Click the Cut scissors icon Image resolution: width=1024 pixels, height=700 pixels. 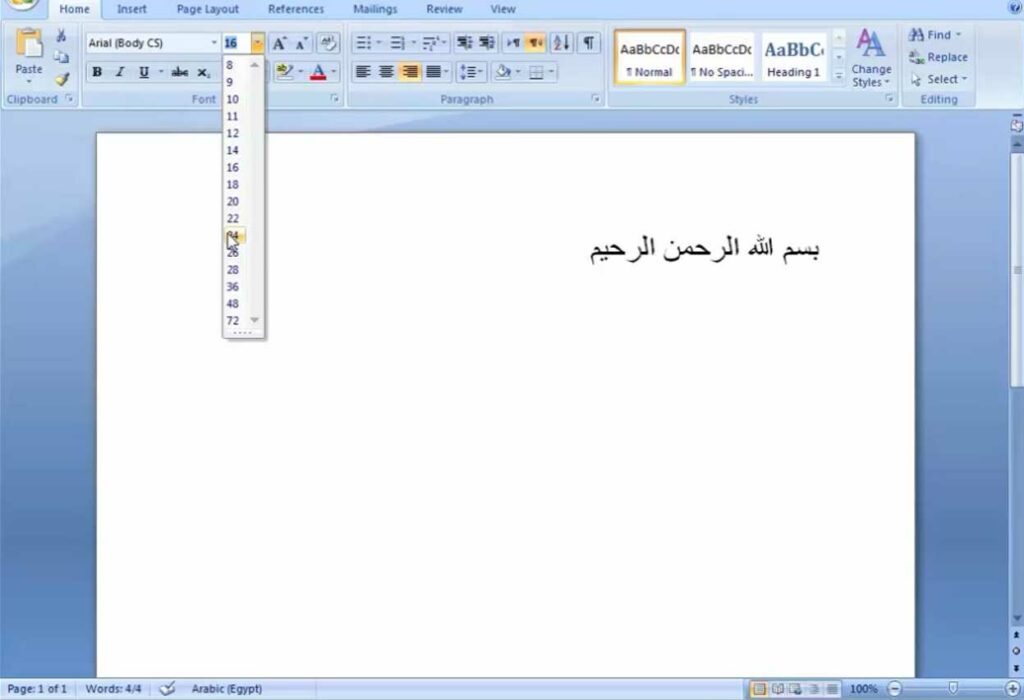tap(61, 35)
